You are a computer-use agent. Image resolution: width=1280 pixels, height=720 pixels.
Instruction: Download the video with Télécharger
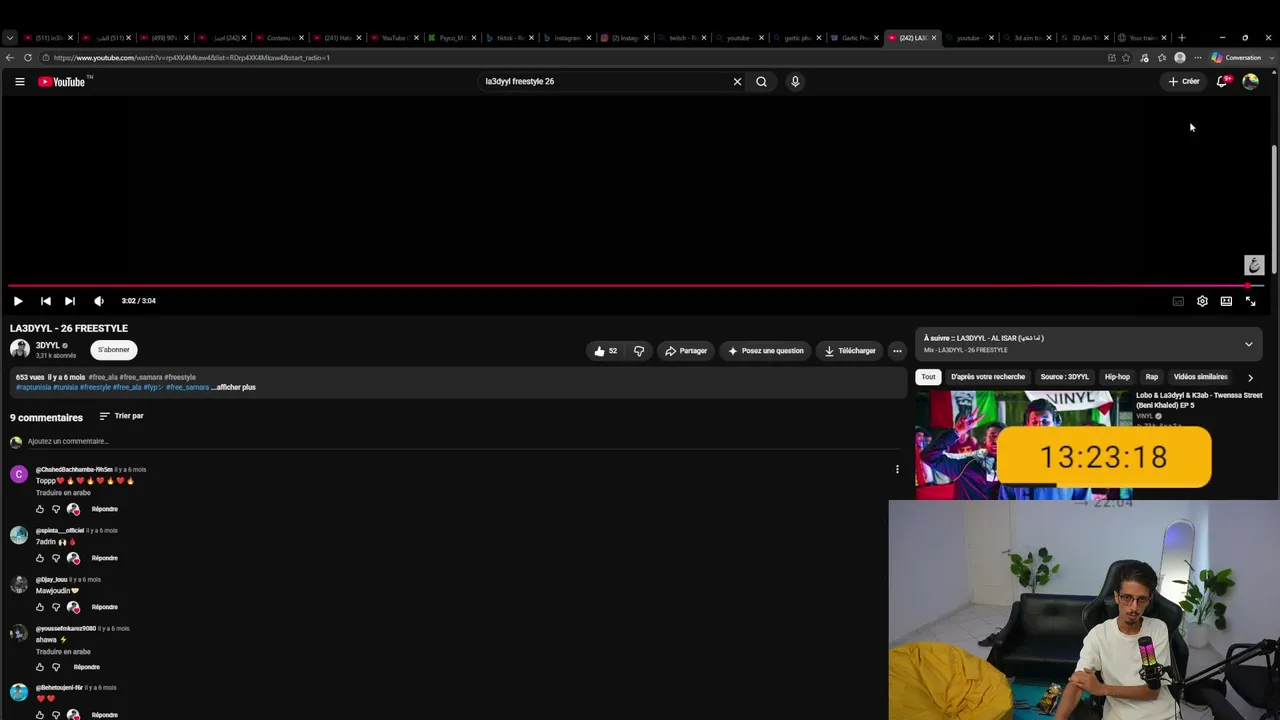click(x=850, y=351)
